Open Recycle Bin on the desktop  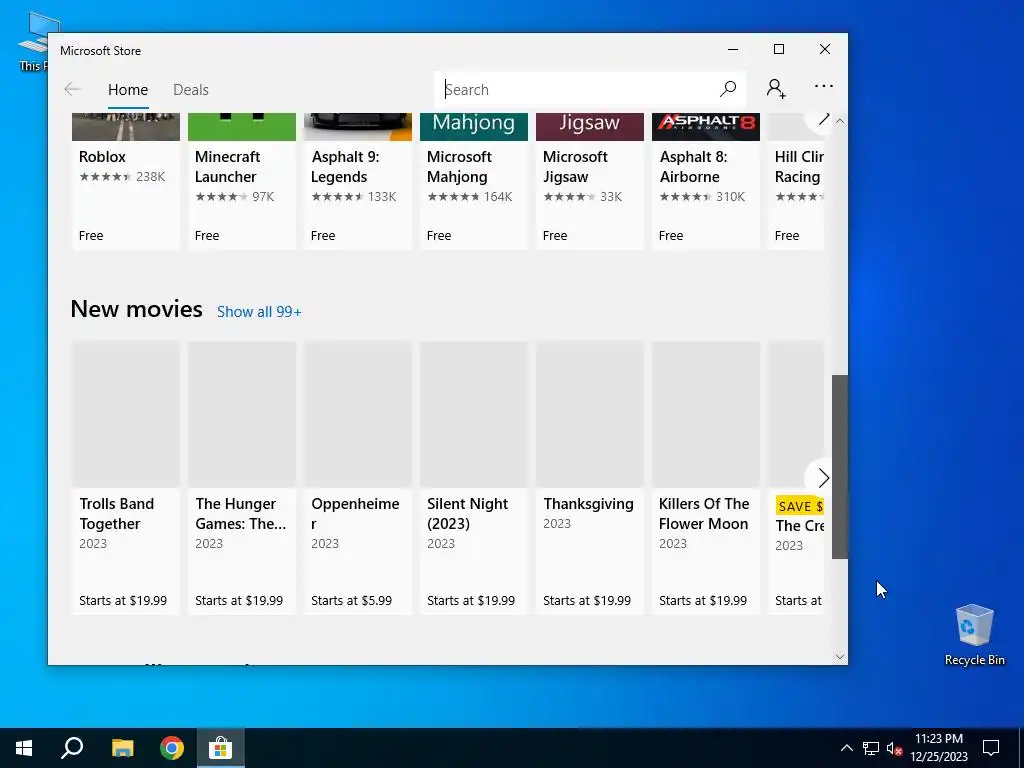pyautogui.click(x=974, y=635)
